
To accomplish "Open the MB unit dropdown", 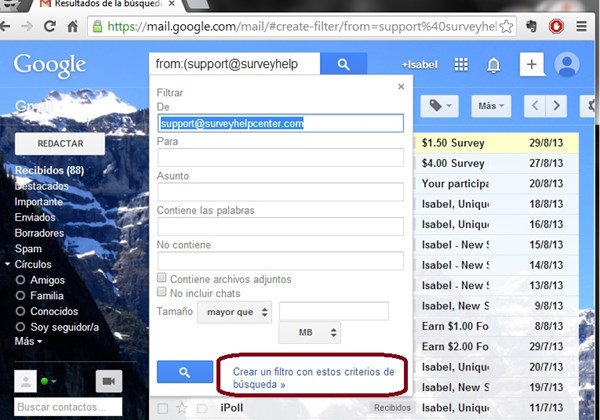I will pos(310,332).
